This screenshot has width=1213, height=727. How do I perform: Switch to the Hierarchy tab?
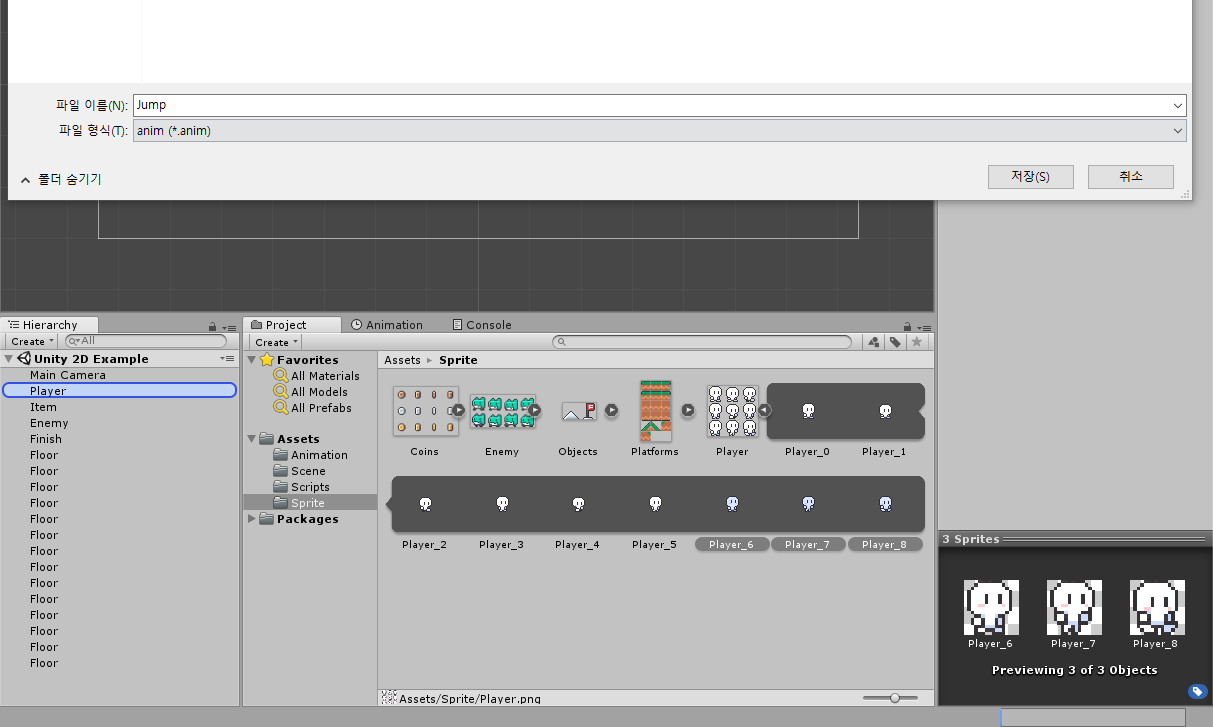click(x=50, y=325)
